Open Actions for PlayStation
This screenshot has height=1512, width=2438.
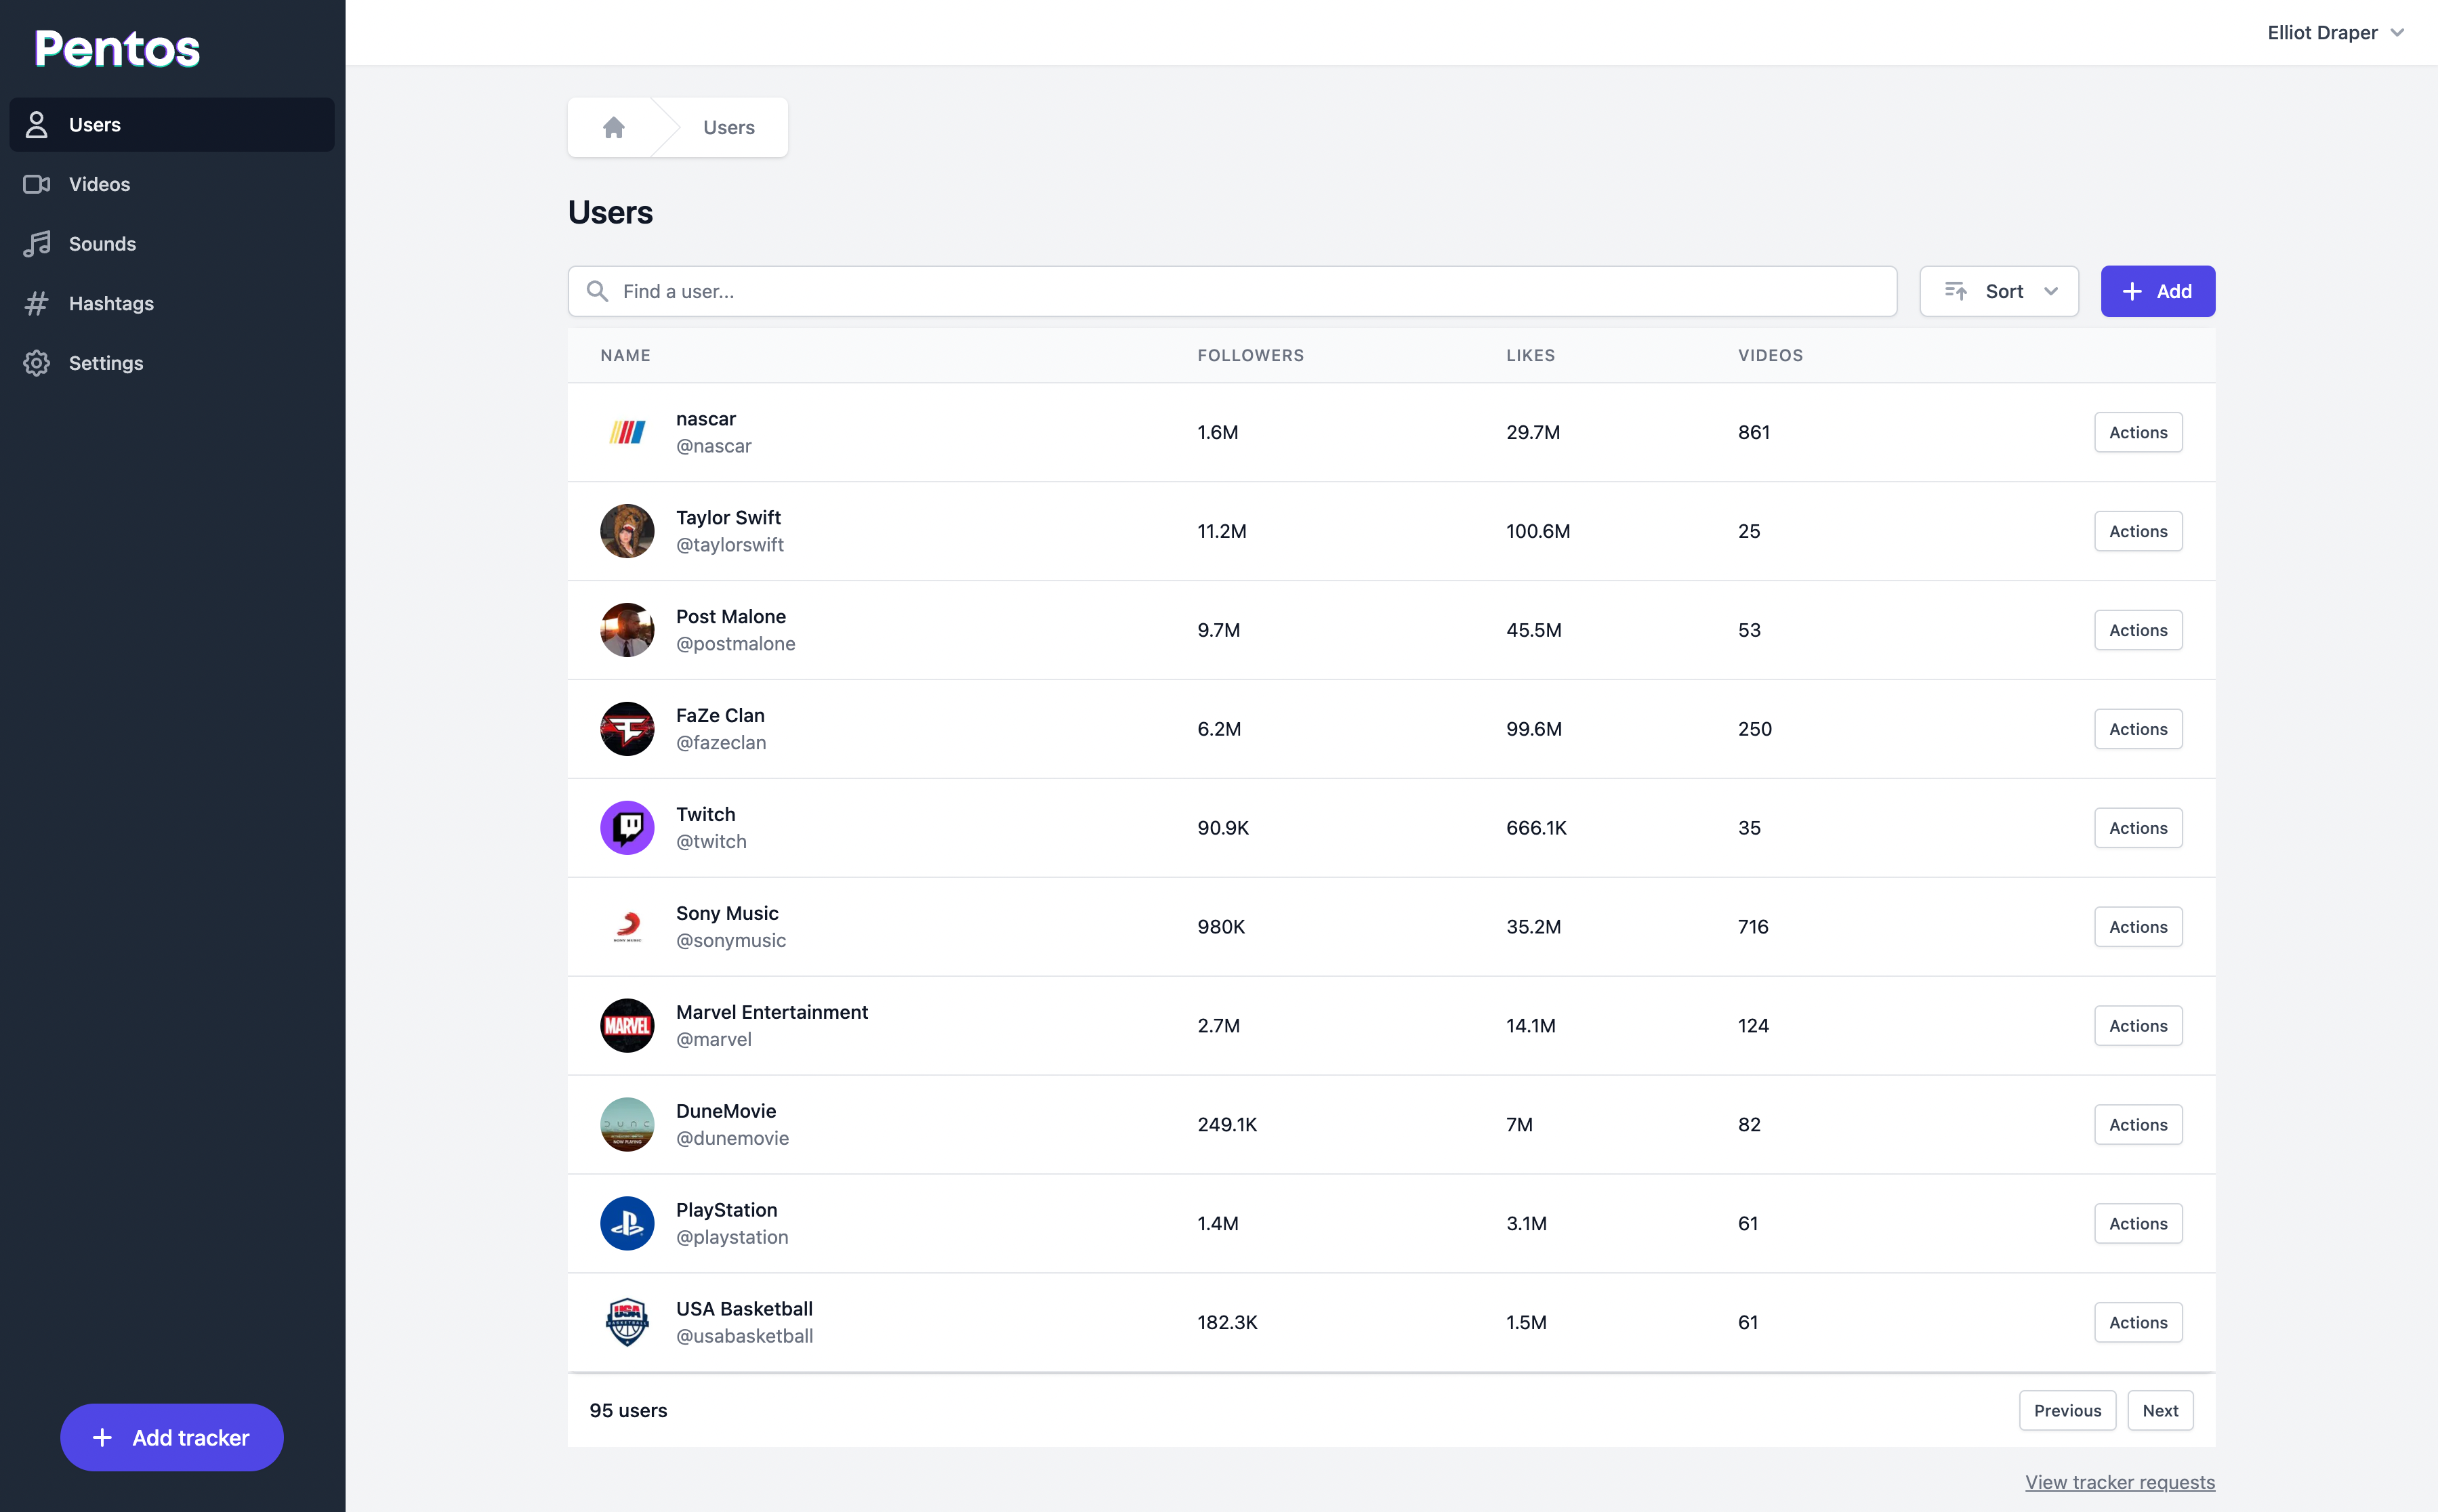point(2138,1223)
